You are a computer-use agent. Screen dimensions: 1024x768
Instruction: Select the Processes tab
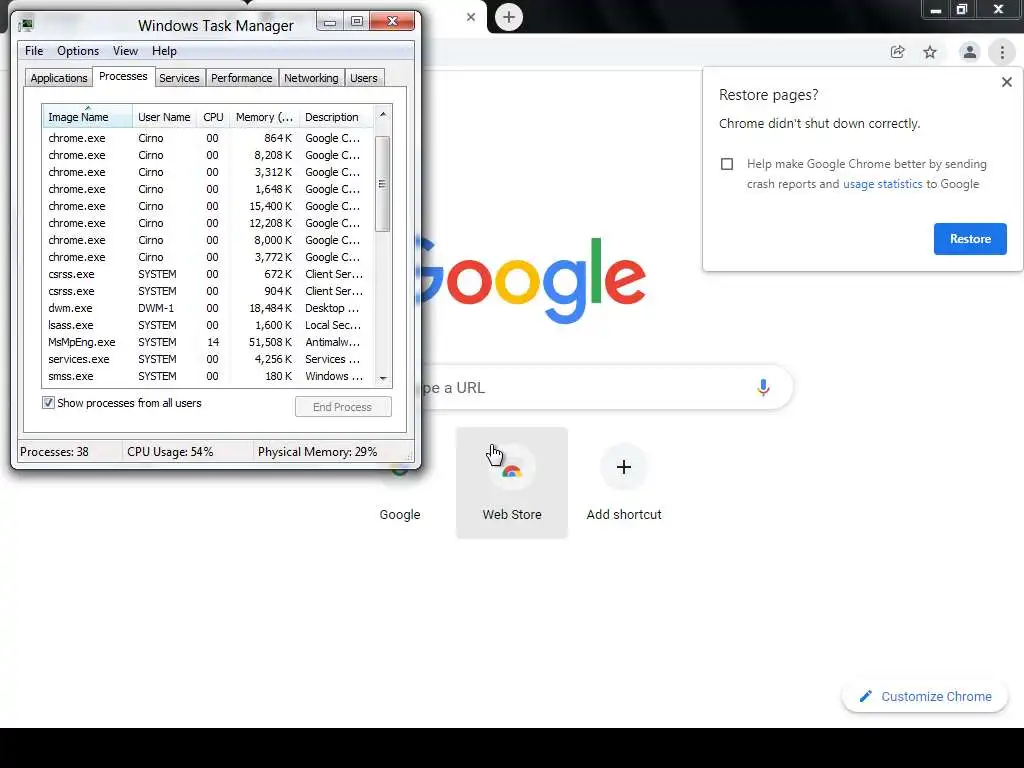pyautogui.click(x=123, y=76)
